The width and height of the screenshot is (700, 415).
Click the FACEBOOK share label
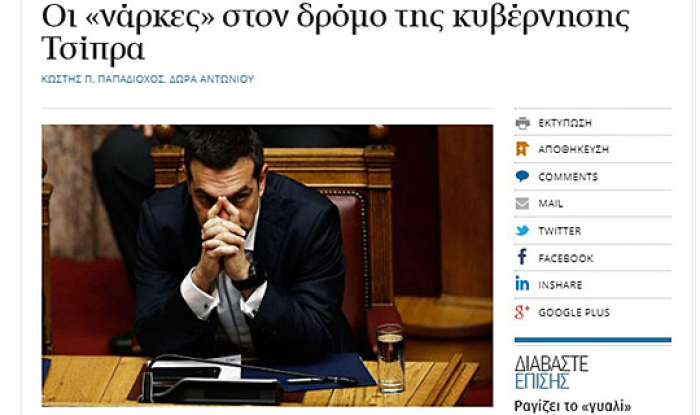[566, 258]
